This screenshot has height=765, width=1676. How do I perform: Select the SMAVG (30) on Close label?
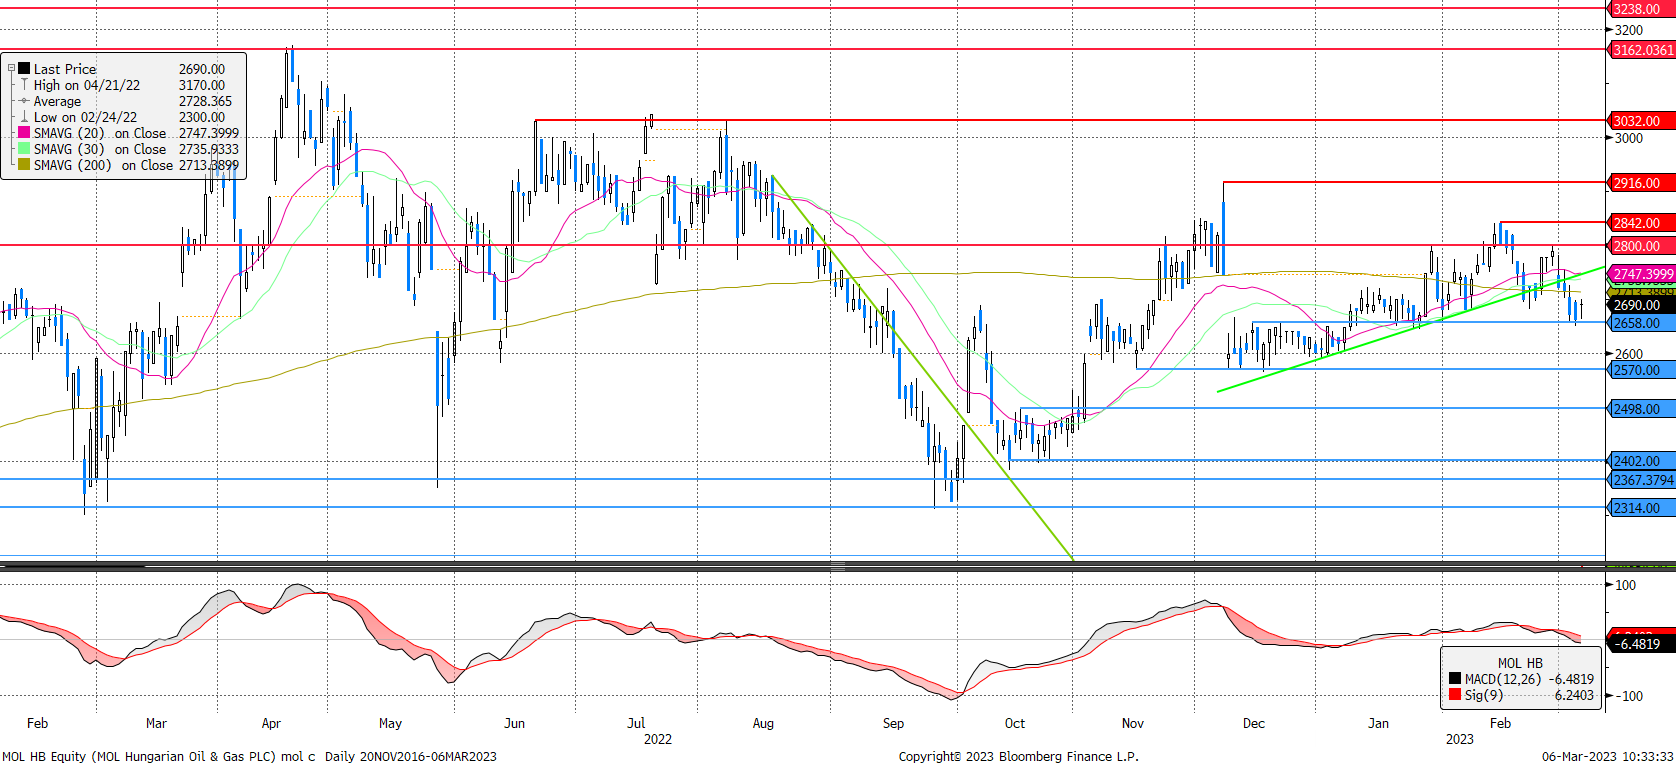[x=100, y=149]
